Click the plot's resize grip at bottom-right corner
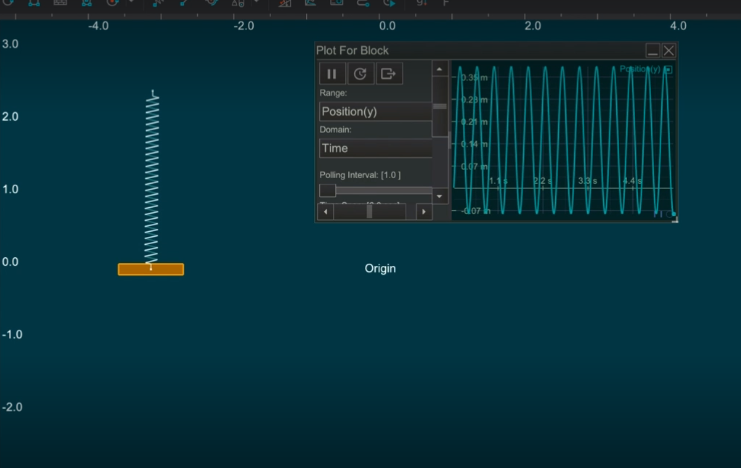This screenshot has height=468, width=741. (675, 219)
